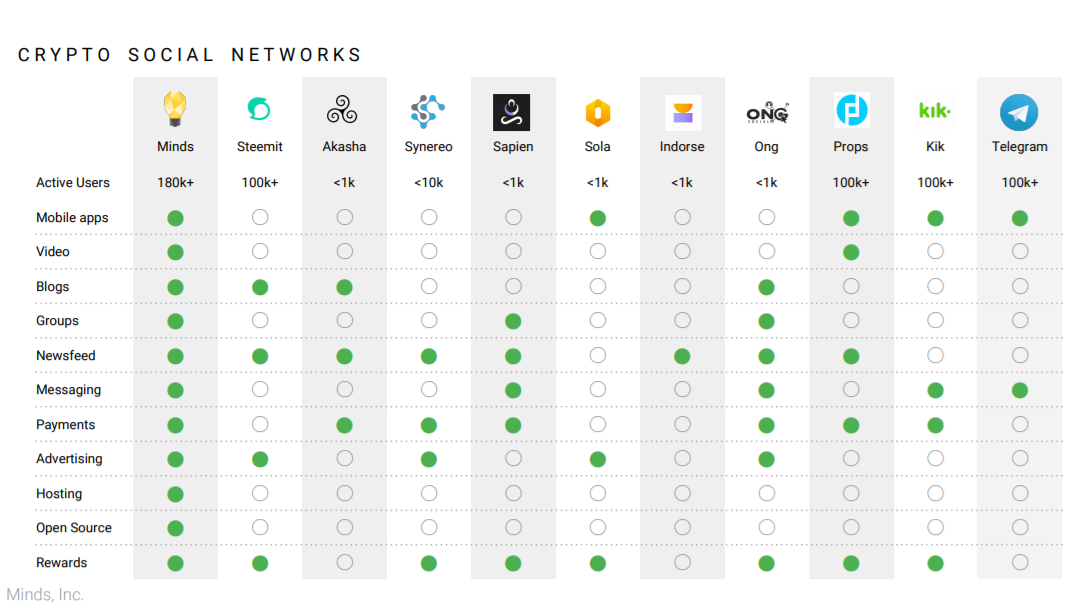Click the Props blue logo
The image size is (1069, 607).
point(852,110)
